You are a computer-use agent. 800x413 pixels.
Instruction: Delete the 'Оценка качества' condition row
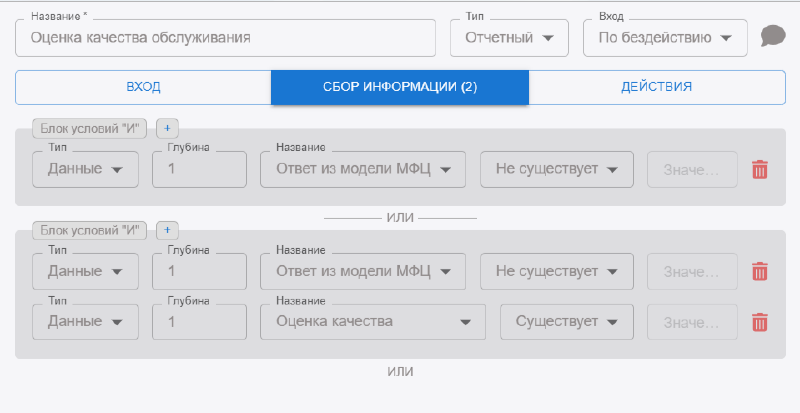(760, 322)
